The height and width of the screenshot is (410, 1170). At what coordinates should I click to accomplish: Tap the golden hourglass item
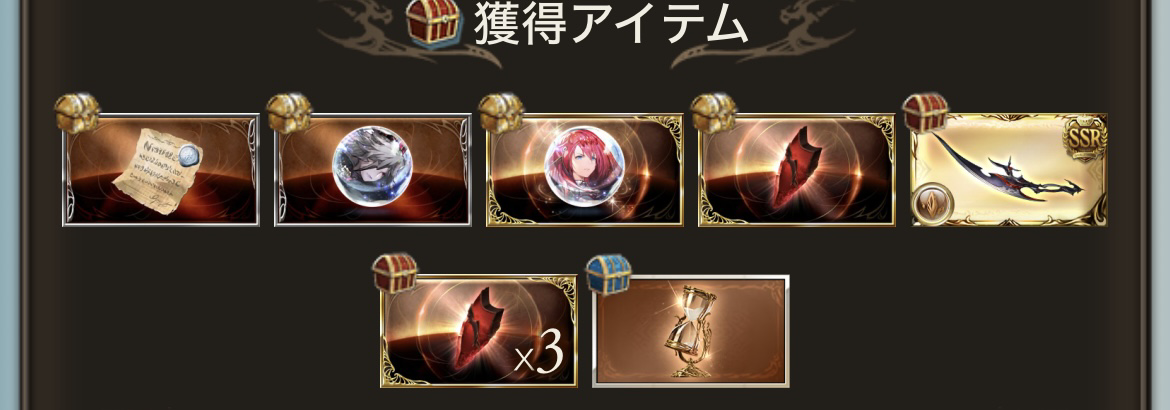click(690, 331)
